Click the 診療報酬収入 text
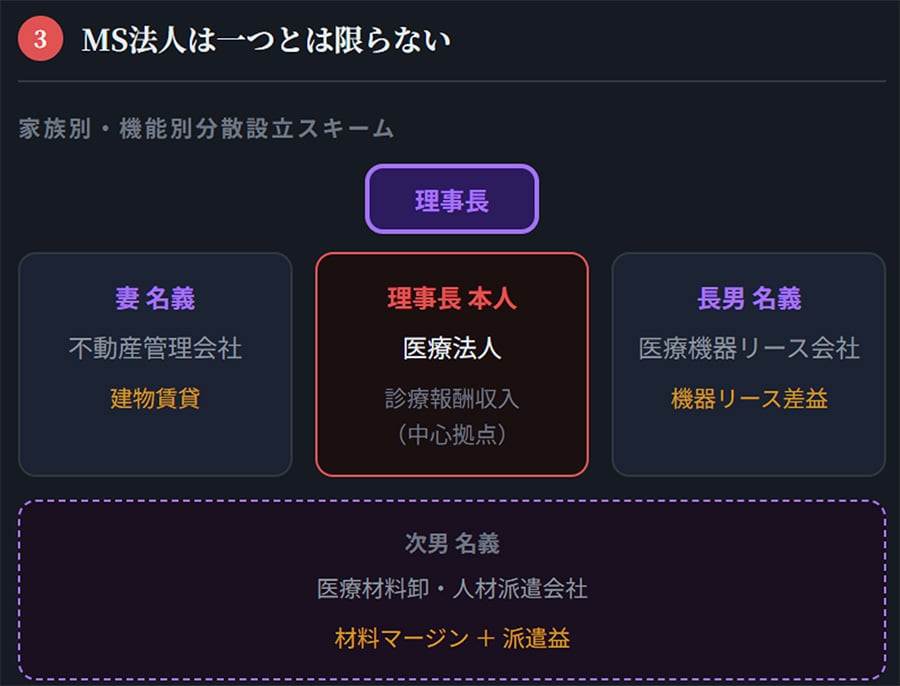900x686 pixels. click(452, 398)
